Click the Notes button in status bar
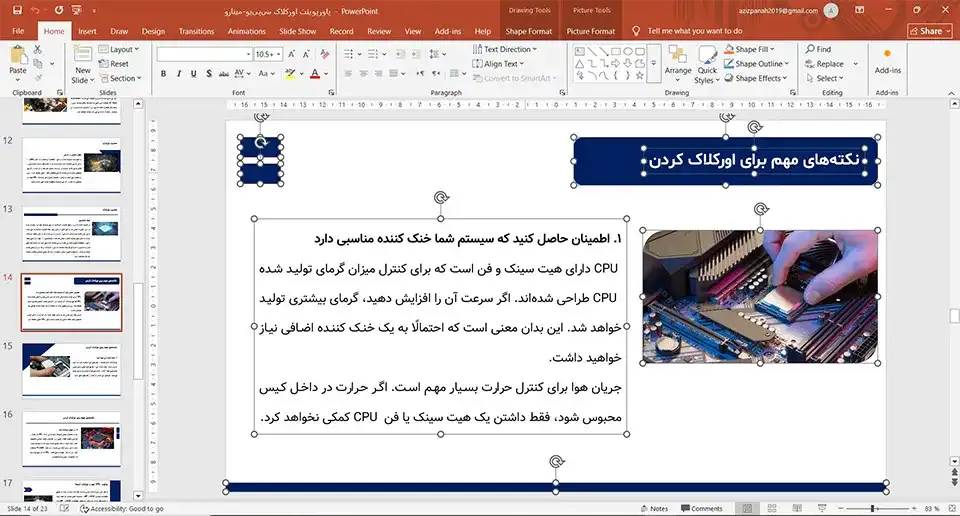 [654, 509]
